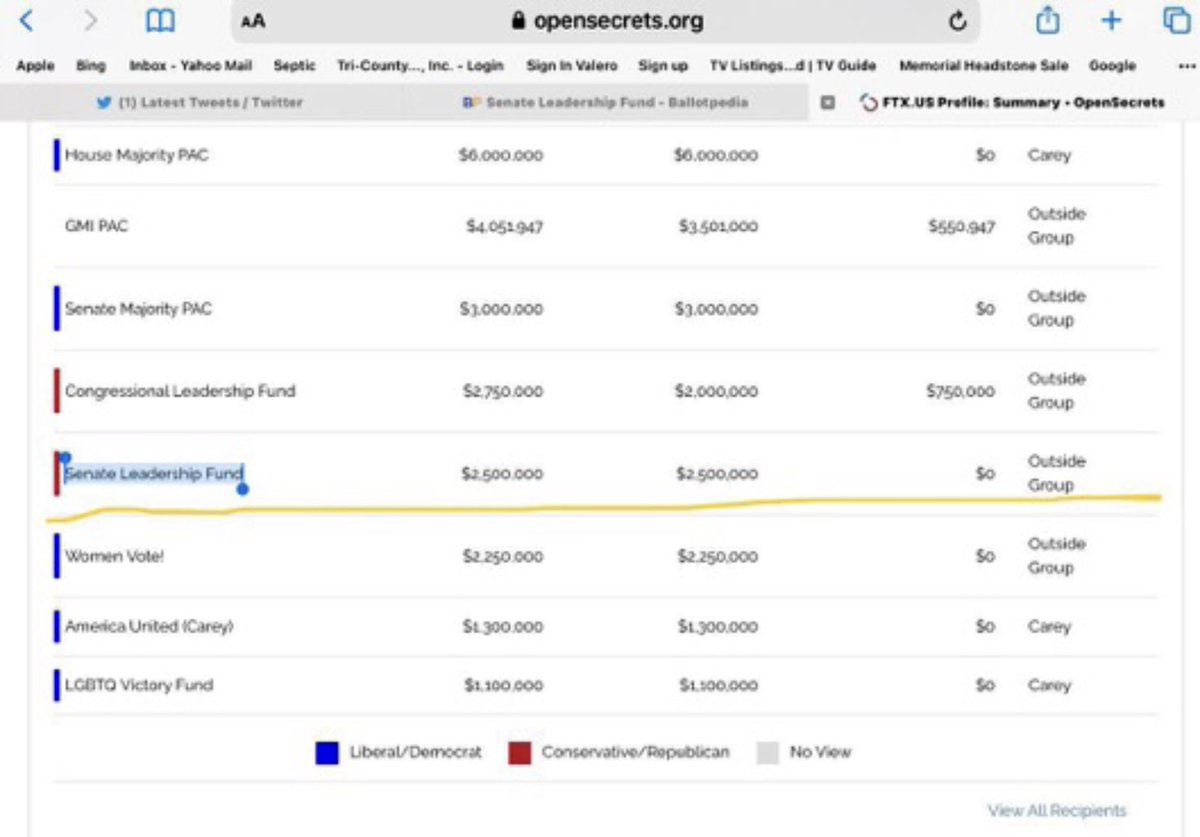Tap the new tab plus icon
Image resolution: width=1200 pixels, height=837 pixels.
click(x=1111, y=21)
